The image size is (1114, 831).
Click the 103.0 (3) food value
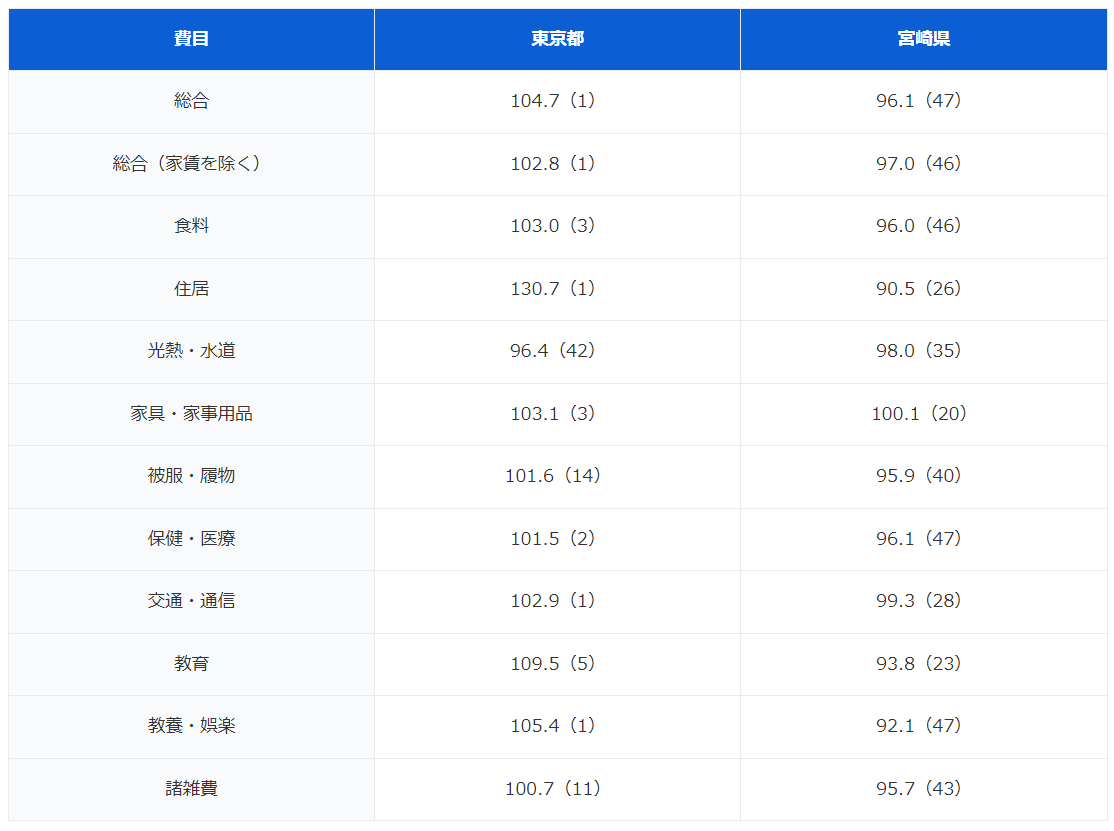tap(557, 226)
